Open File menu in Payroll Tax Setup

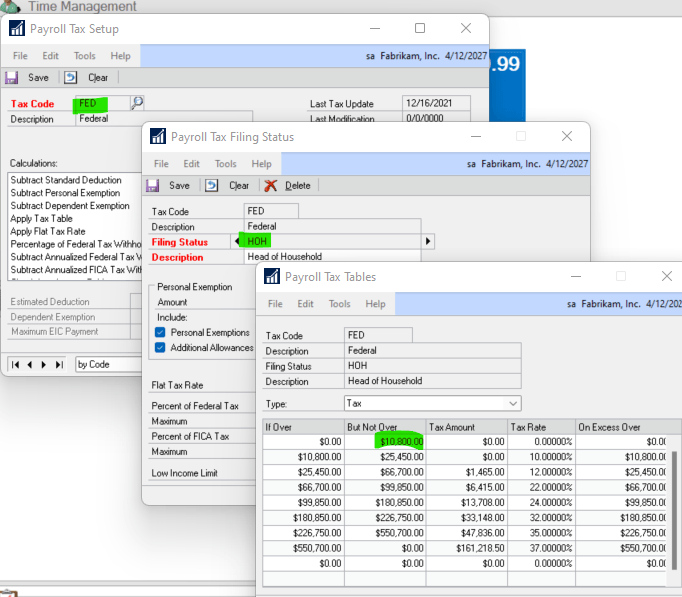(x=20, y=56)
